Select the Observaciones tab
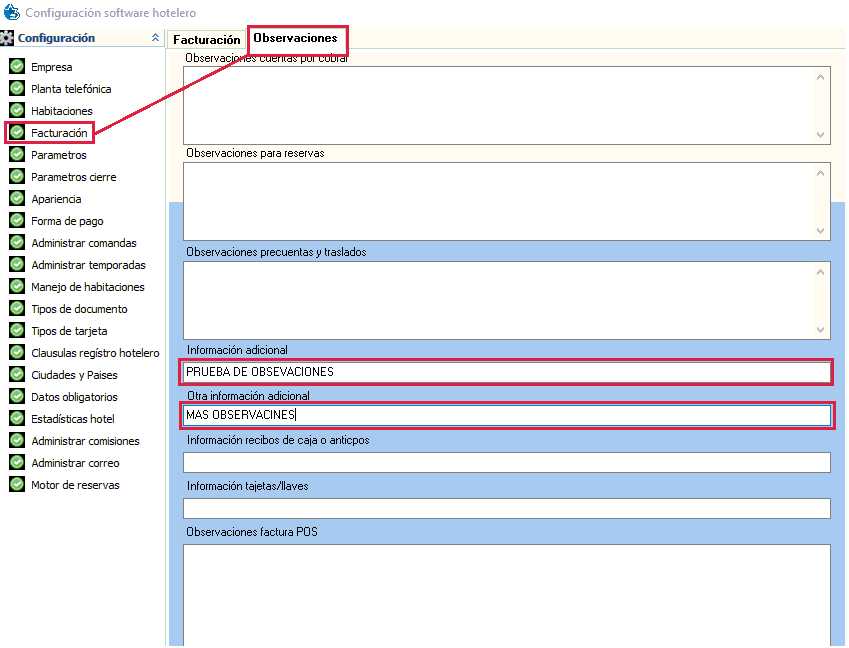Image resolution: width=849 pixels, height=648 pixels. pyautogui.click(x=296, y=39)
